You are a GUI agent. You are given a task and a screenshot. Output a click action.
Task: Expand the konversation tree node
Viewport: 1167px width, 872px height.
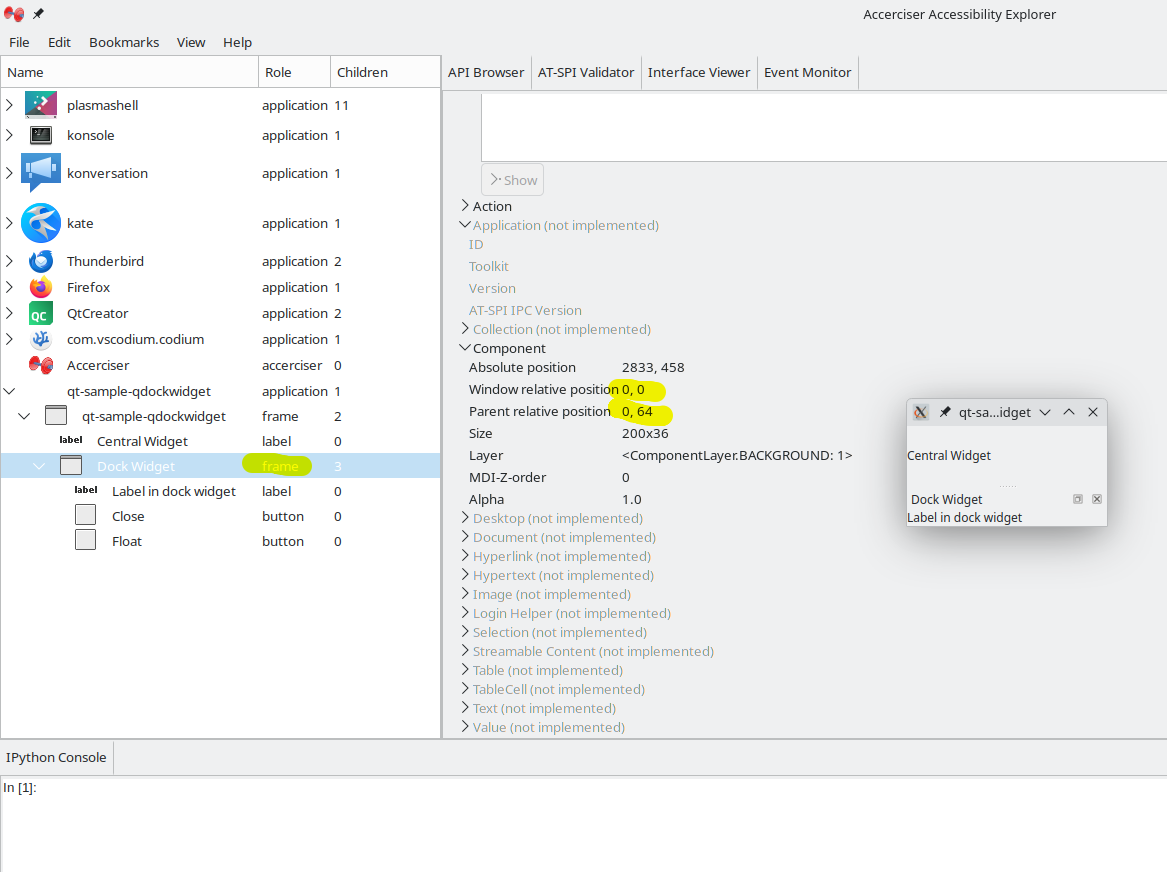(x=10, y=173)
